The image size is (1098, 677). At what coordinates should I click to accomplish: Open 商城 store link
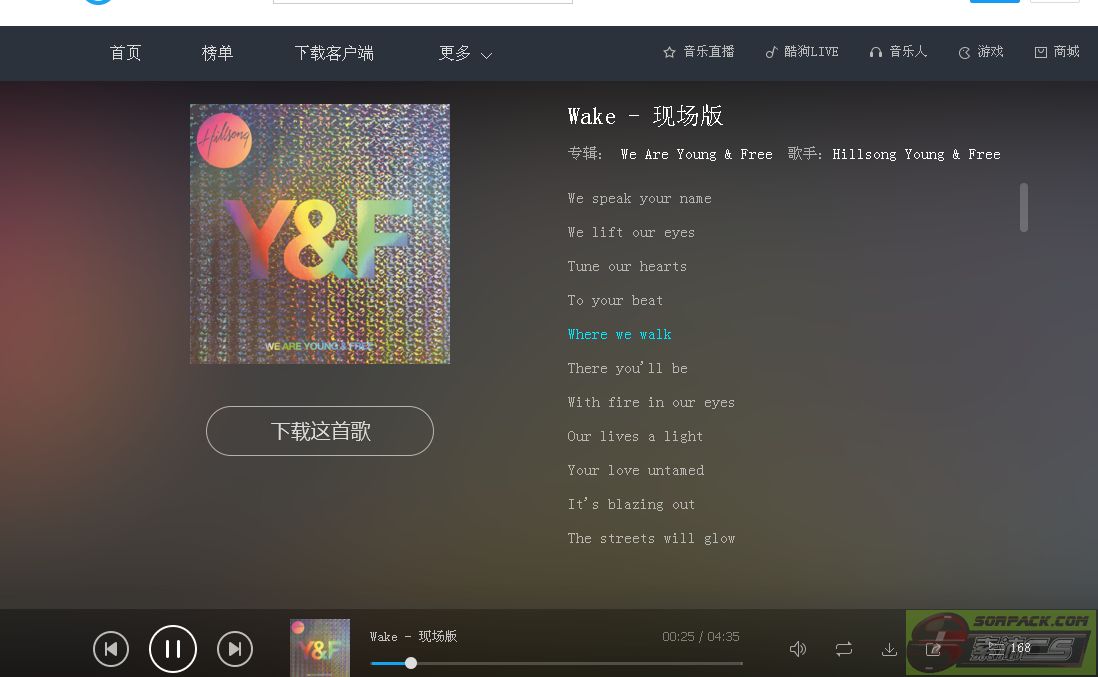1057,52
